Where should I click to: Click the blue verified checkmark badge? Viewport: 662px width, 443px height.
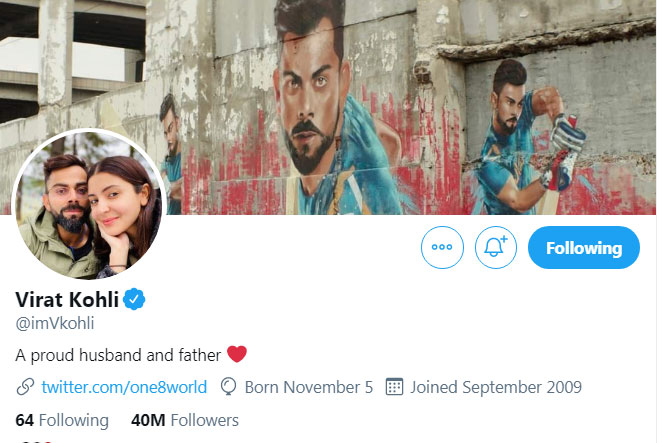pos(134,299)
